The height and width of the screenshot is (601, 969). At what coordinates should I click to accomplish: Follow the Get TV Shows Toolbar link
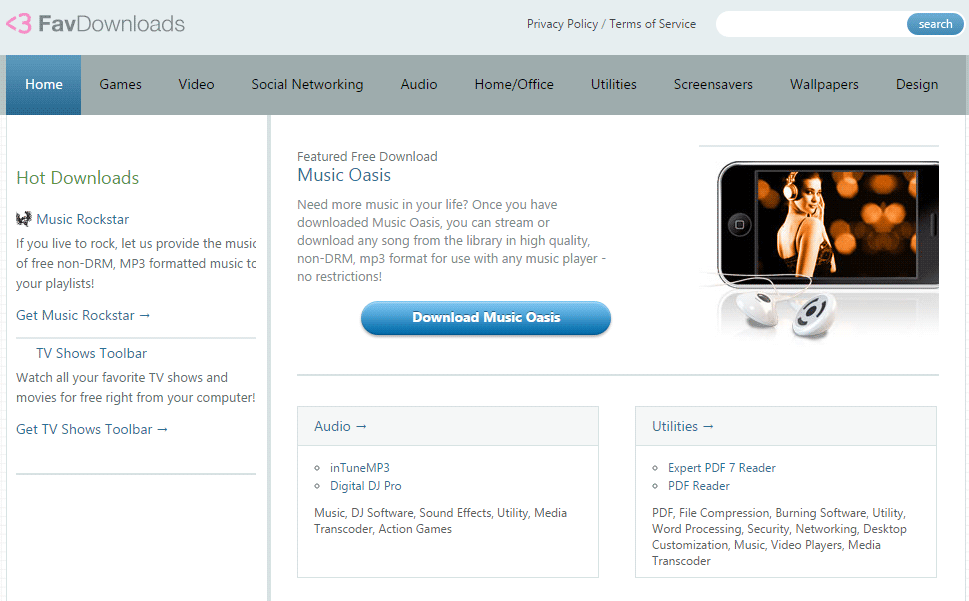pos(91,429)
